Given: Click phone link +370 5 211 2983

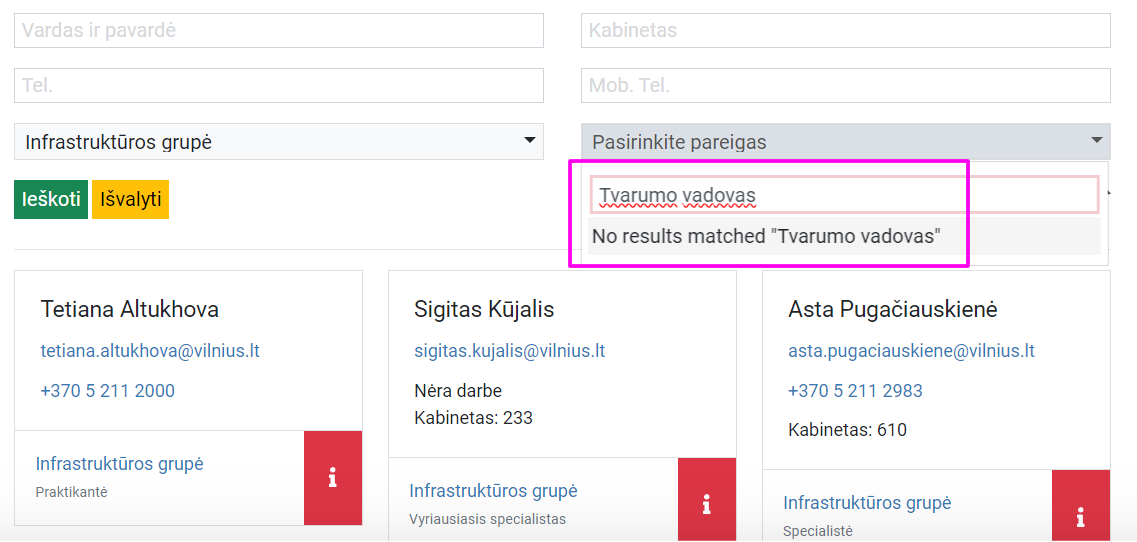Looking at the screenshot, I should point(855,391).
